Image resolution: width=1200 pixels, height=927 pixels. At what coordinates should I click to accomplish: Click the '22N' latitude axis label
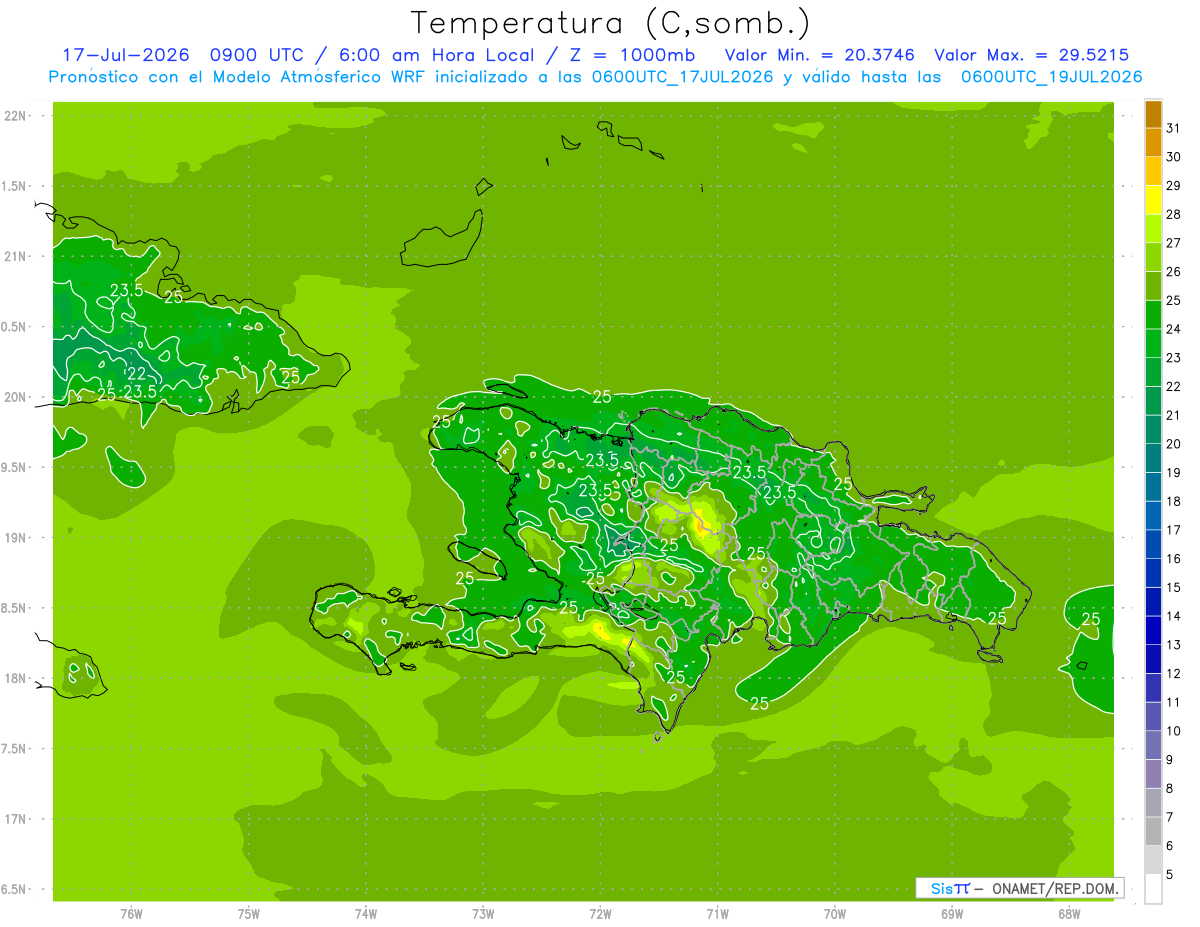pos(16,116)
